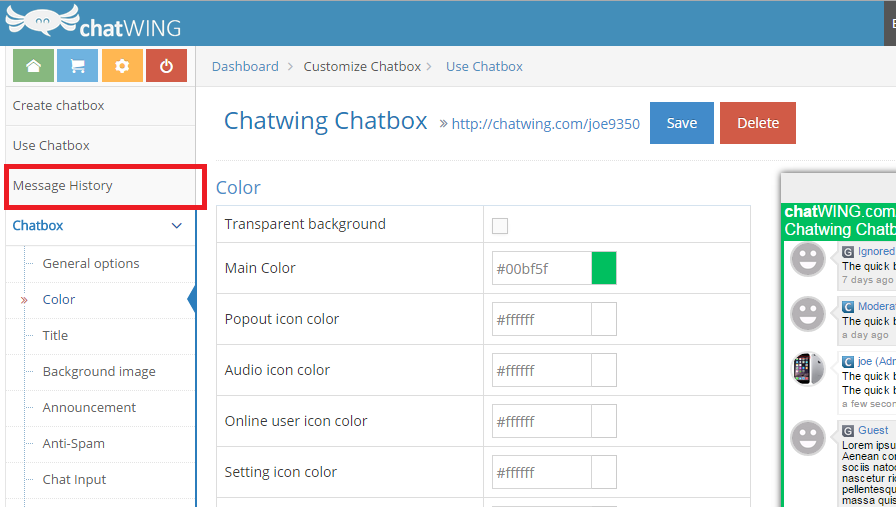Click the Guest's smiley avatar
Screen dimensions: 896x507
tap(807, 438)
